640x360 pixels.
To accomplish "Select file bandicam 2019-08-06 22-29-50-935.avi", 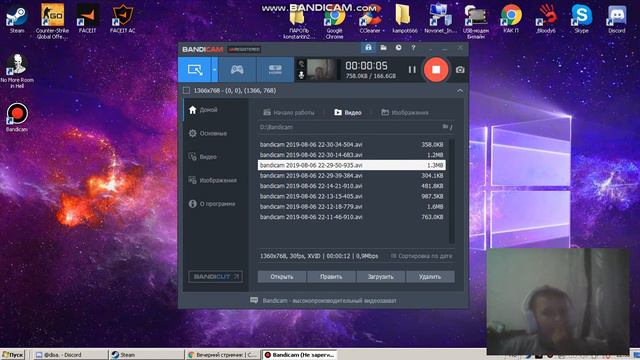I will point(351,165).
